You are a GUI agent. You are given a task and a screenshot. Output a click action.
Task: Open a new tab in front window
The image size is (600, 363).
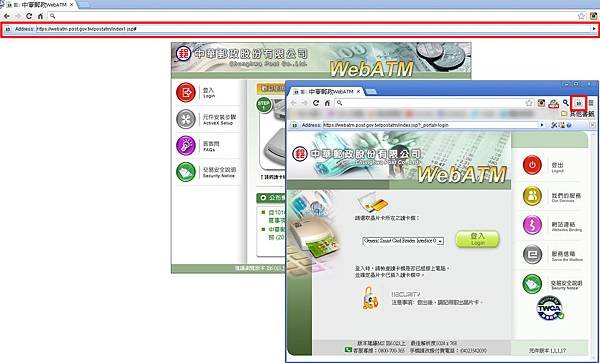click(371, 92)
